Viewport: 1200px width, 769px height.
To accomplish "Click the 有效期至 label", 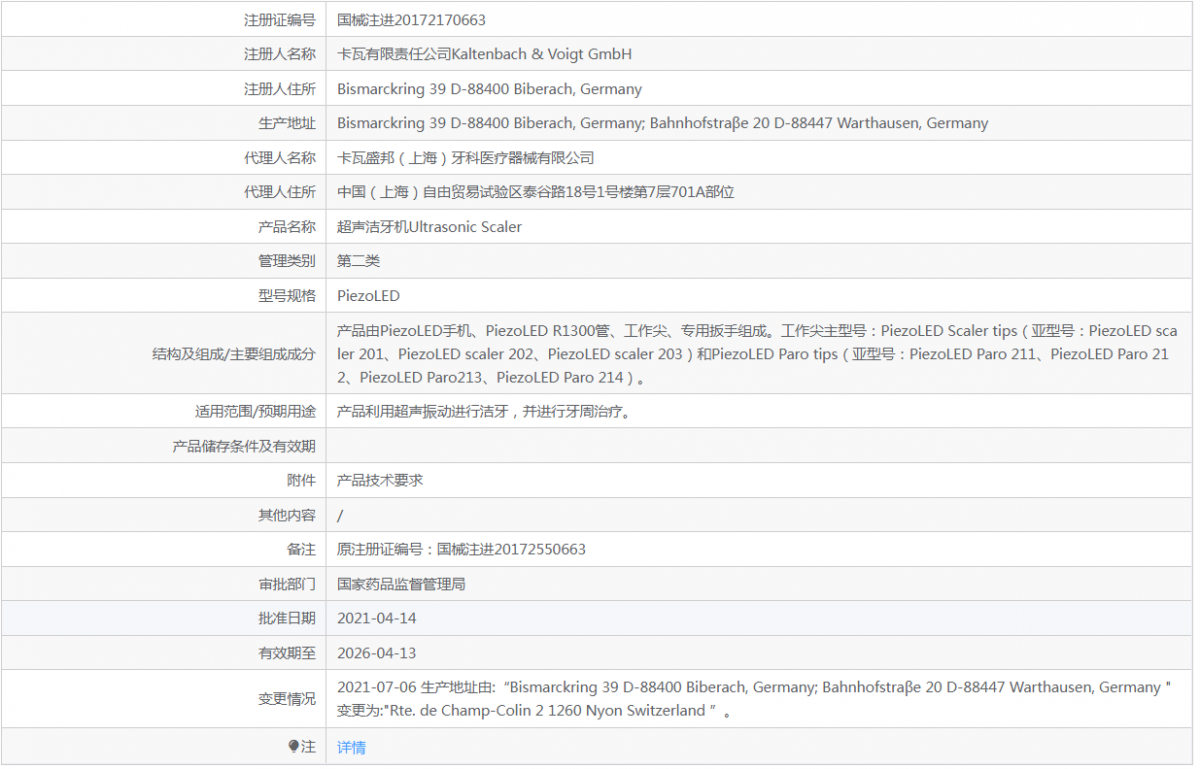I will pos(287,653).
